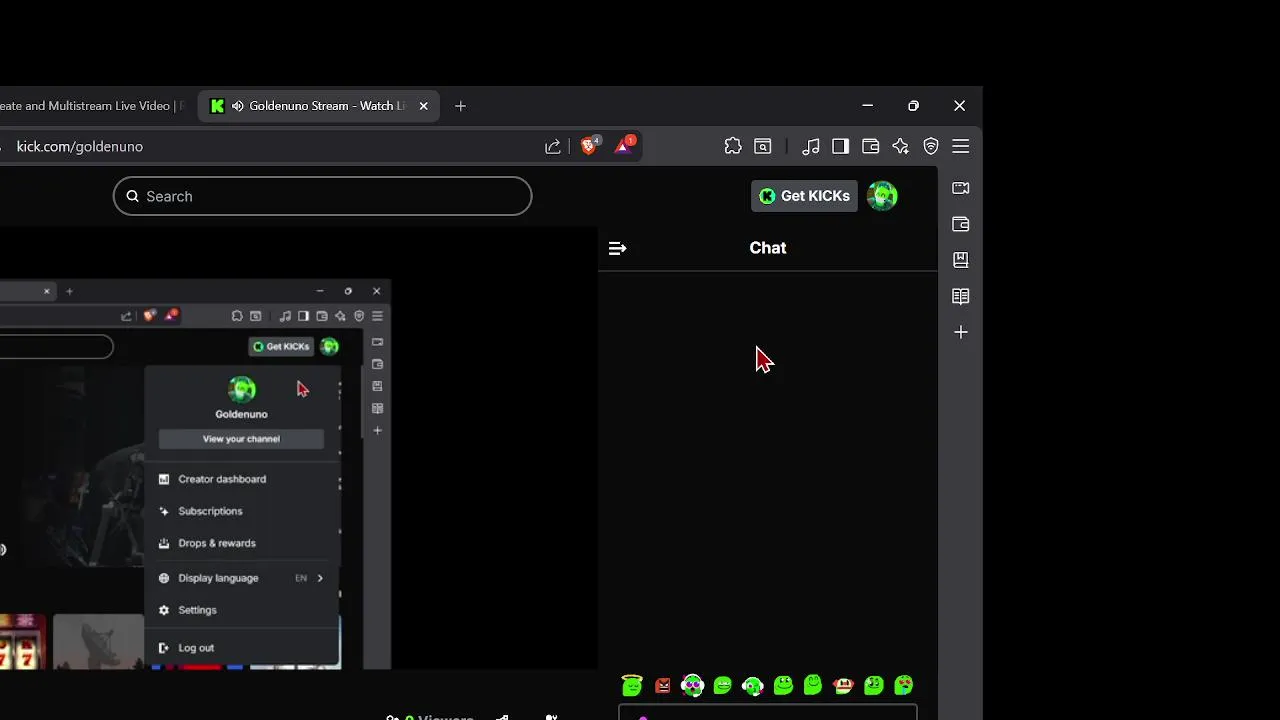Image resolution: width=1280 pixels, height=720 pixels.
Task: Collapse chat using the arrow icon beside Chat
Action: coord(617,248)
